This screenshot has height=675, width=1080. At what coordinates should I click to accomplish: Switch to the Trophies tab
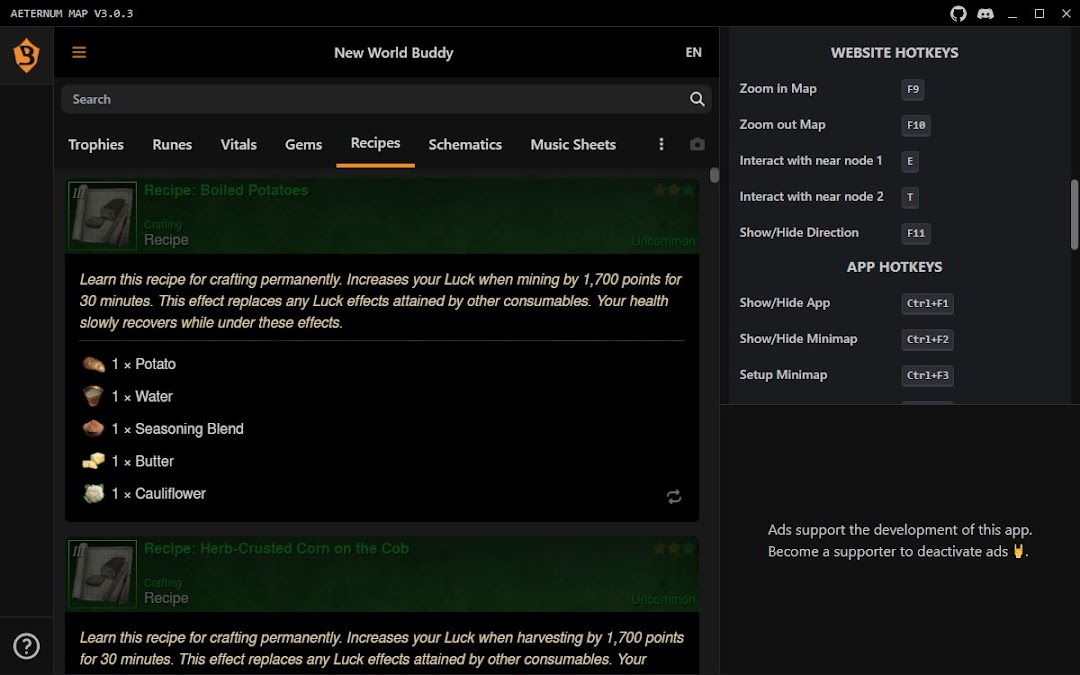tap(96, 145)
